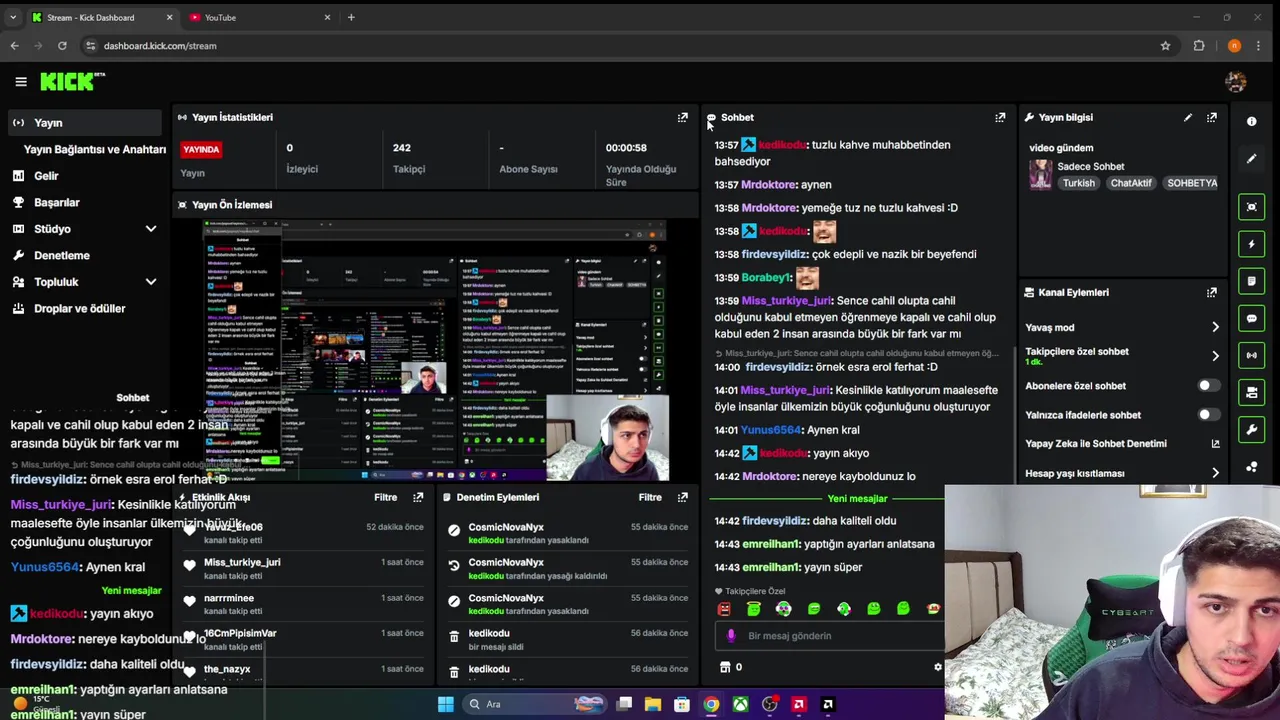Screen dimensions: 1280x720
Task: Pop out the Yayın İstatistikleri panel
Action: point(683,117)
